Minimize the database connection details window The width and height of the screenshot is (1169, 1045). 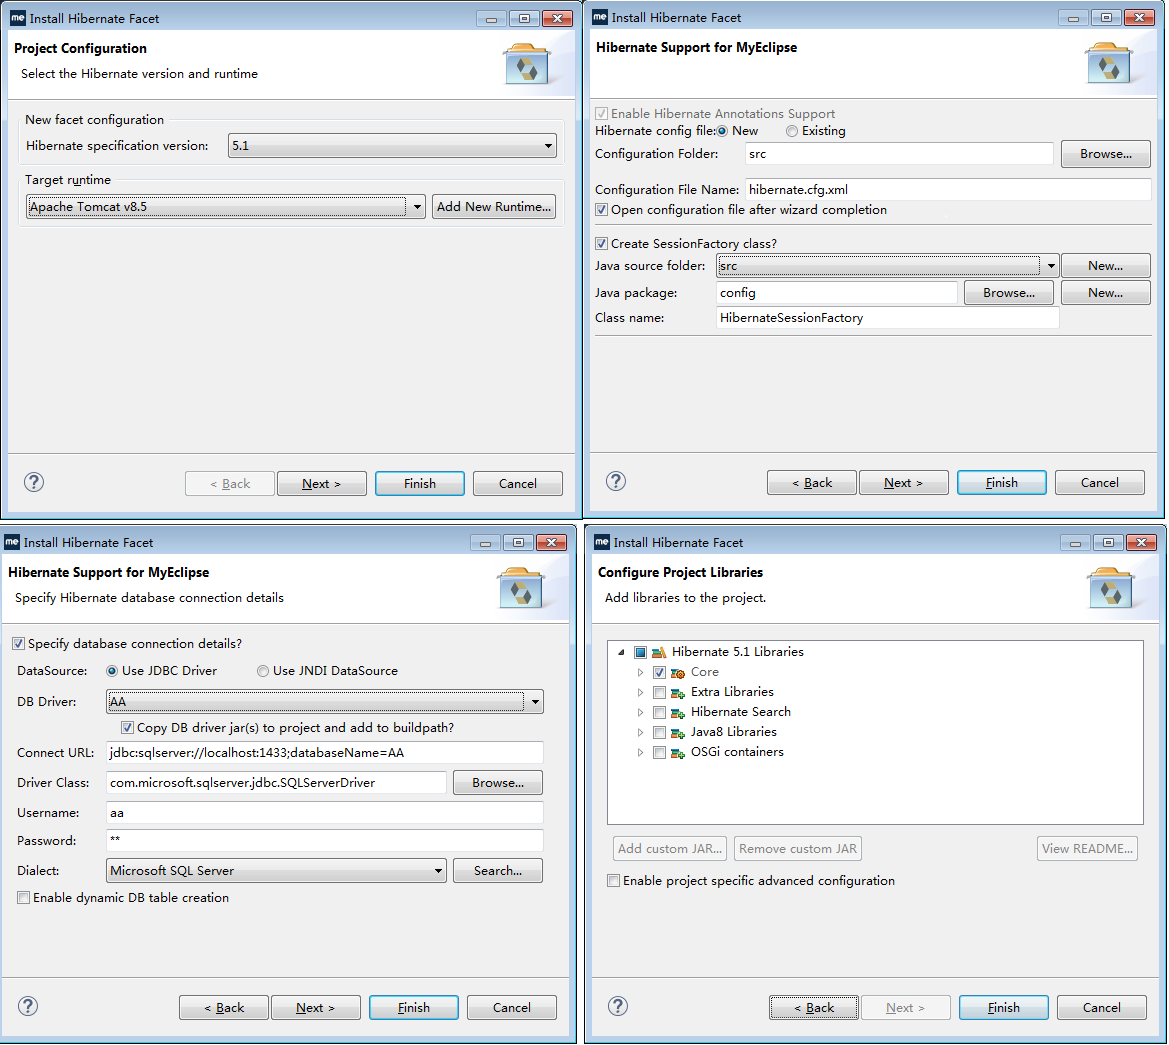(485, 543)
